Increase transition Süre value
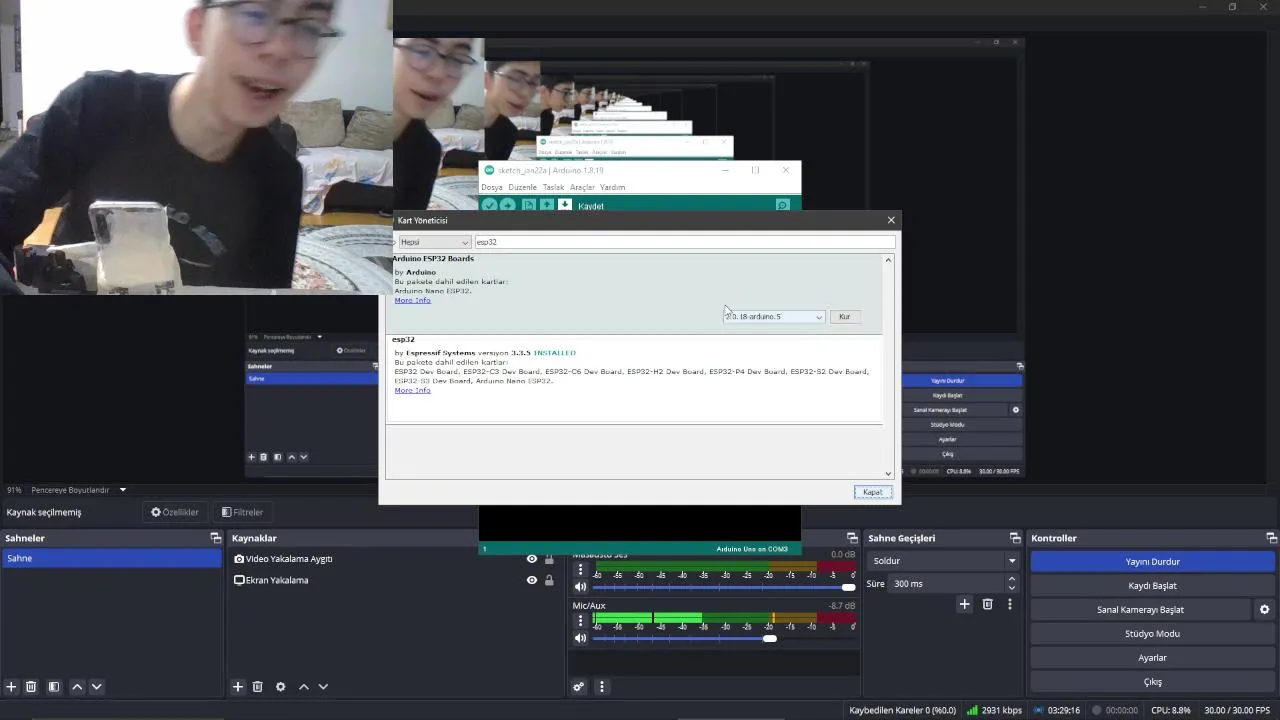Screen dimensions: 1280x720 1012,578
